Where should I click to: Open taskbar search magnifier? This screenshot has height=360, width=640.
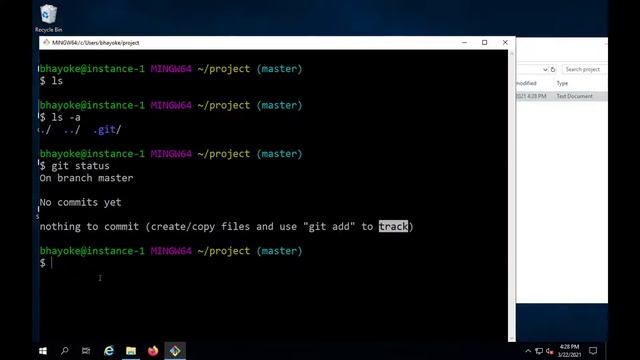64,351
